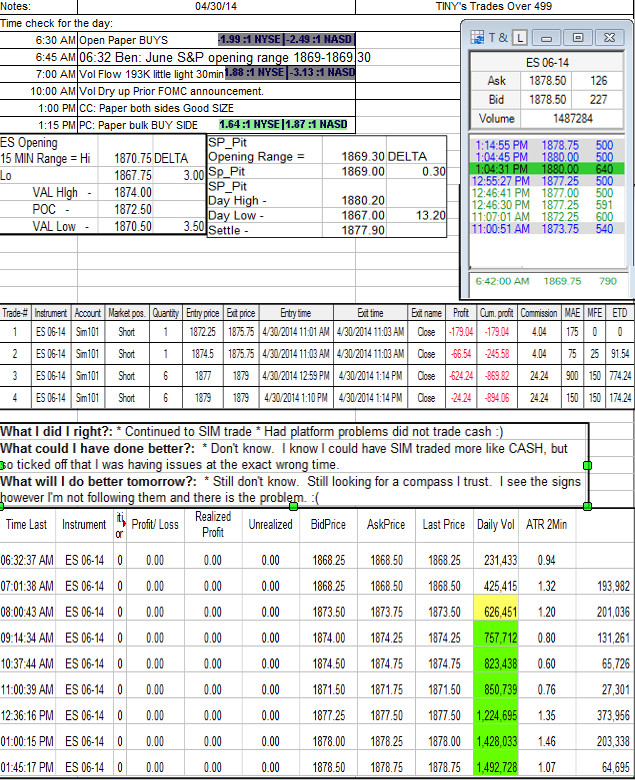Click the Ben June S&P opening range note
This screenshot has height=780, width=635.
point(225,57)
